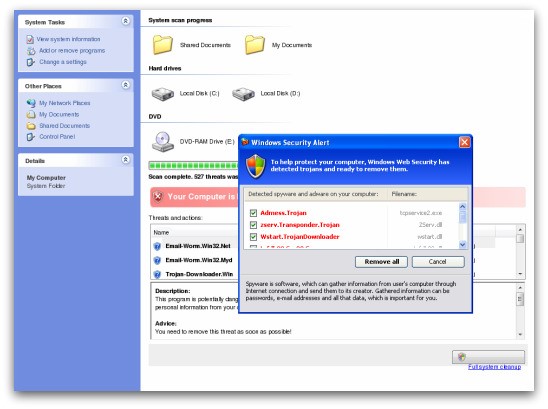
Task: Open My Network Places globe icon
Action: [31, 103]
